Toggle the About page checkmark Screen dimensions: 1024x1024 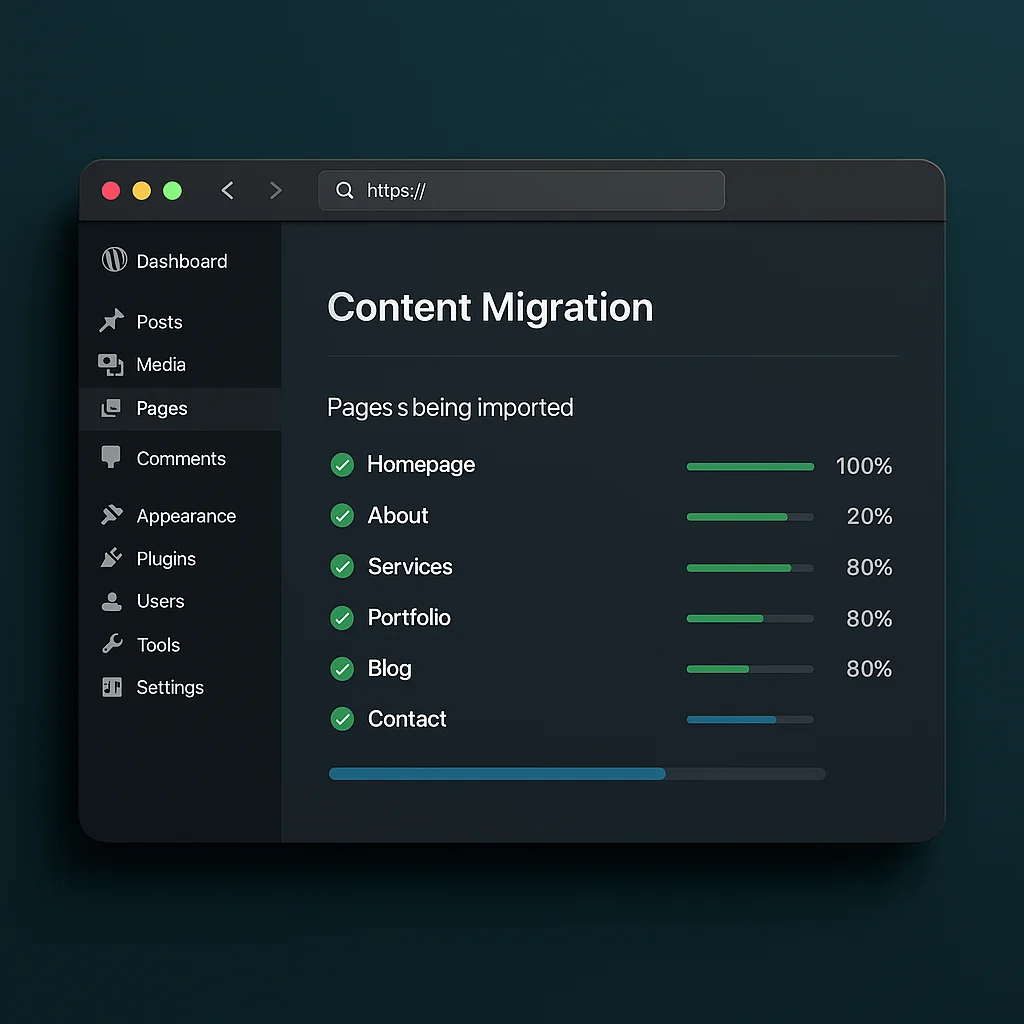point(342,516)
